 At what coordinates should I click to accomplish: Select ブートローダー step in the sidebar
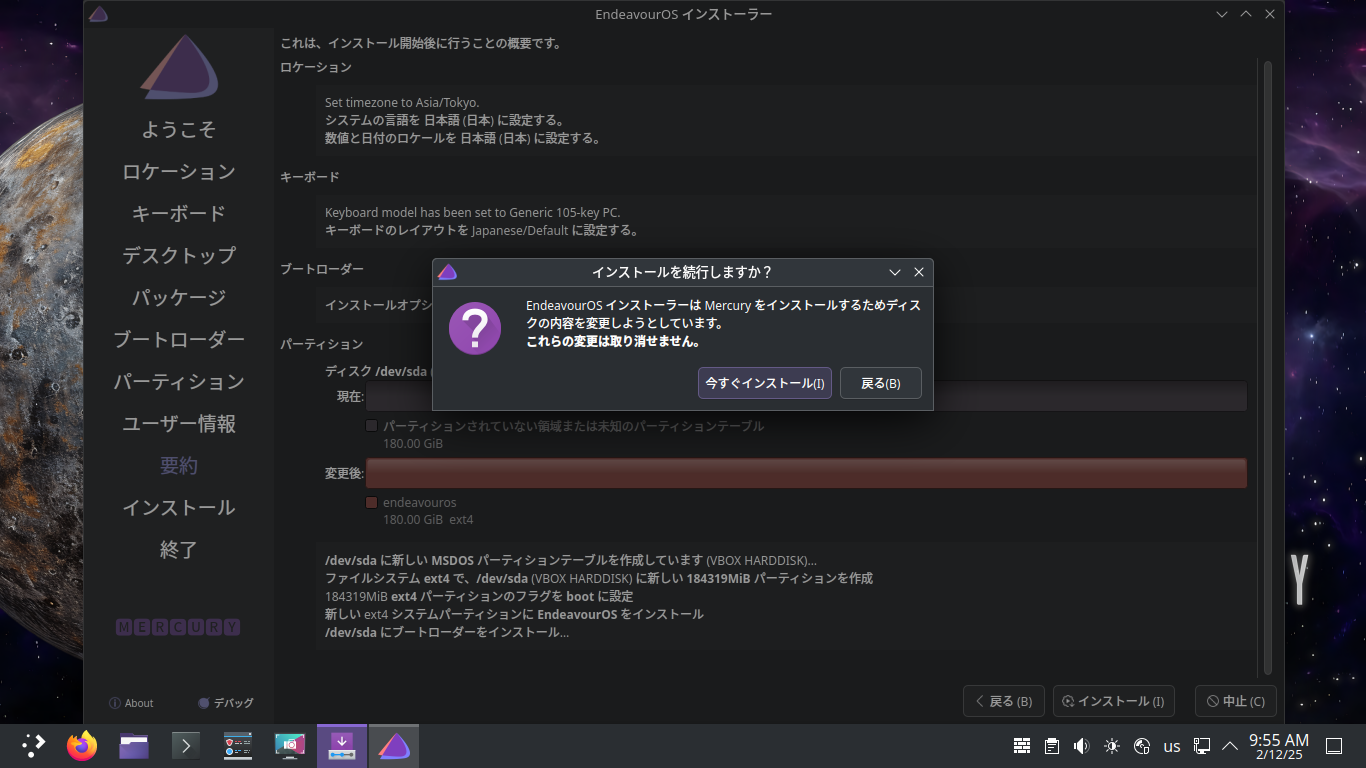click(x=179, y=340)
